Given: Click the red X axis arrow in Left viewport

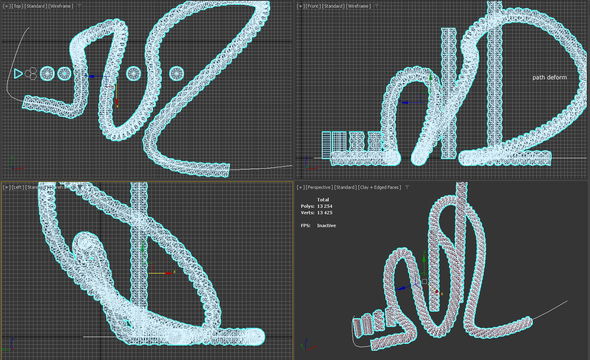Looking at the screenshot, I should pos(169,273).
